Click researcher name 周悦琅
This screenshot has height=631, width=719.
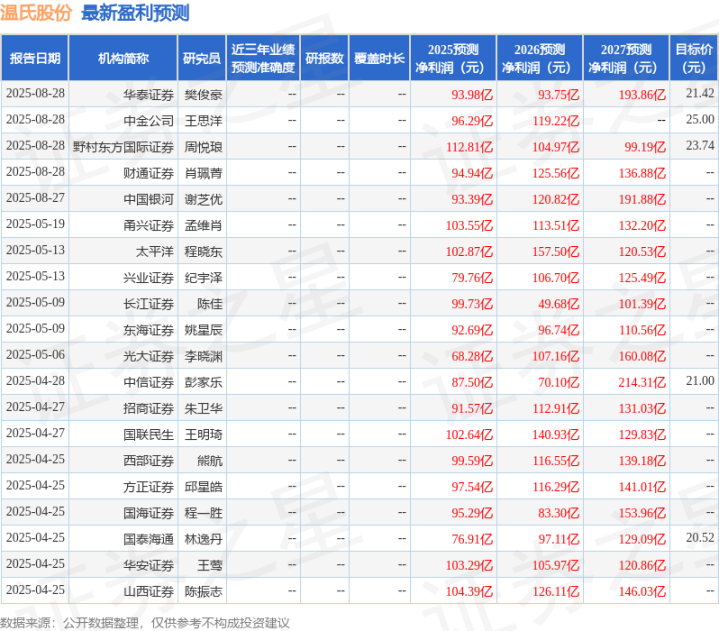point(203,147)
